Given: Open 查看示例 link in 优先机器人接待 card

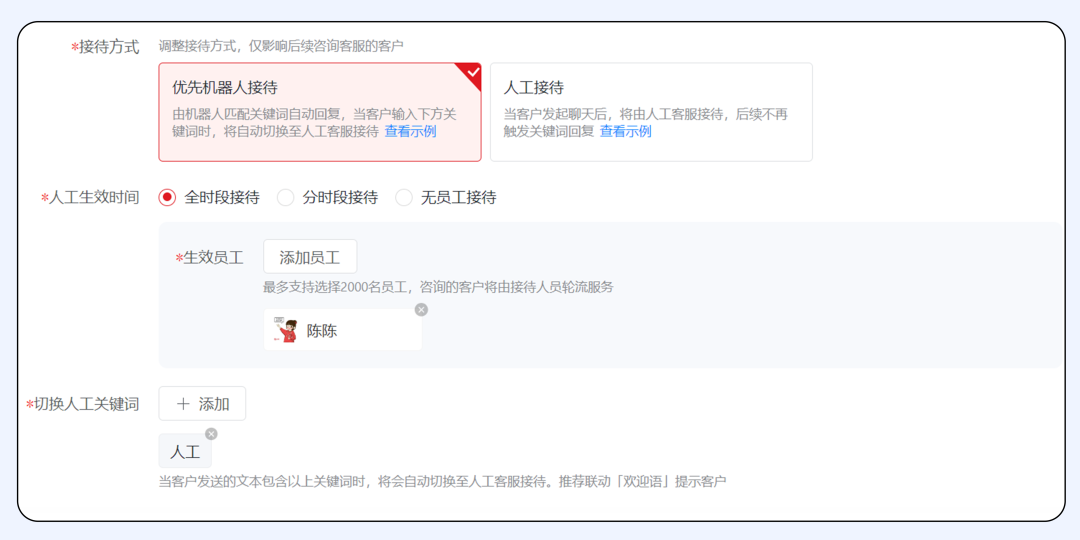Looking at the screenshot, I should tap(410, 131).
